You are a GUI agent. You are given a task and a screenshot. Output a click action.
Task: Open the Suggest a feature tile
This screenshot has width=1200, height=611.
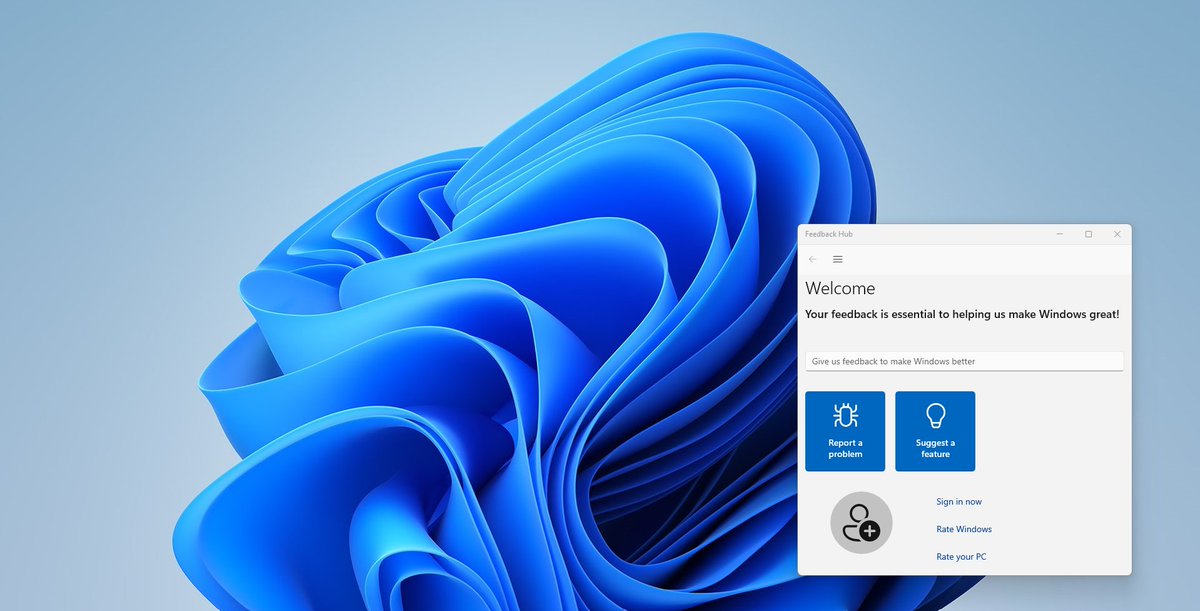coord(935,431)
